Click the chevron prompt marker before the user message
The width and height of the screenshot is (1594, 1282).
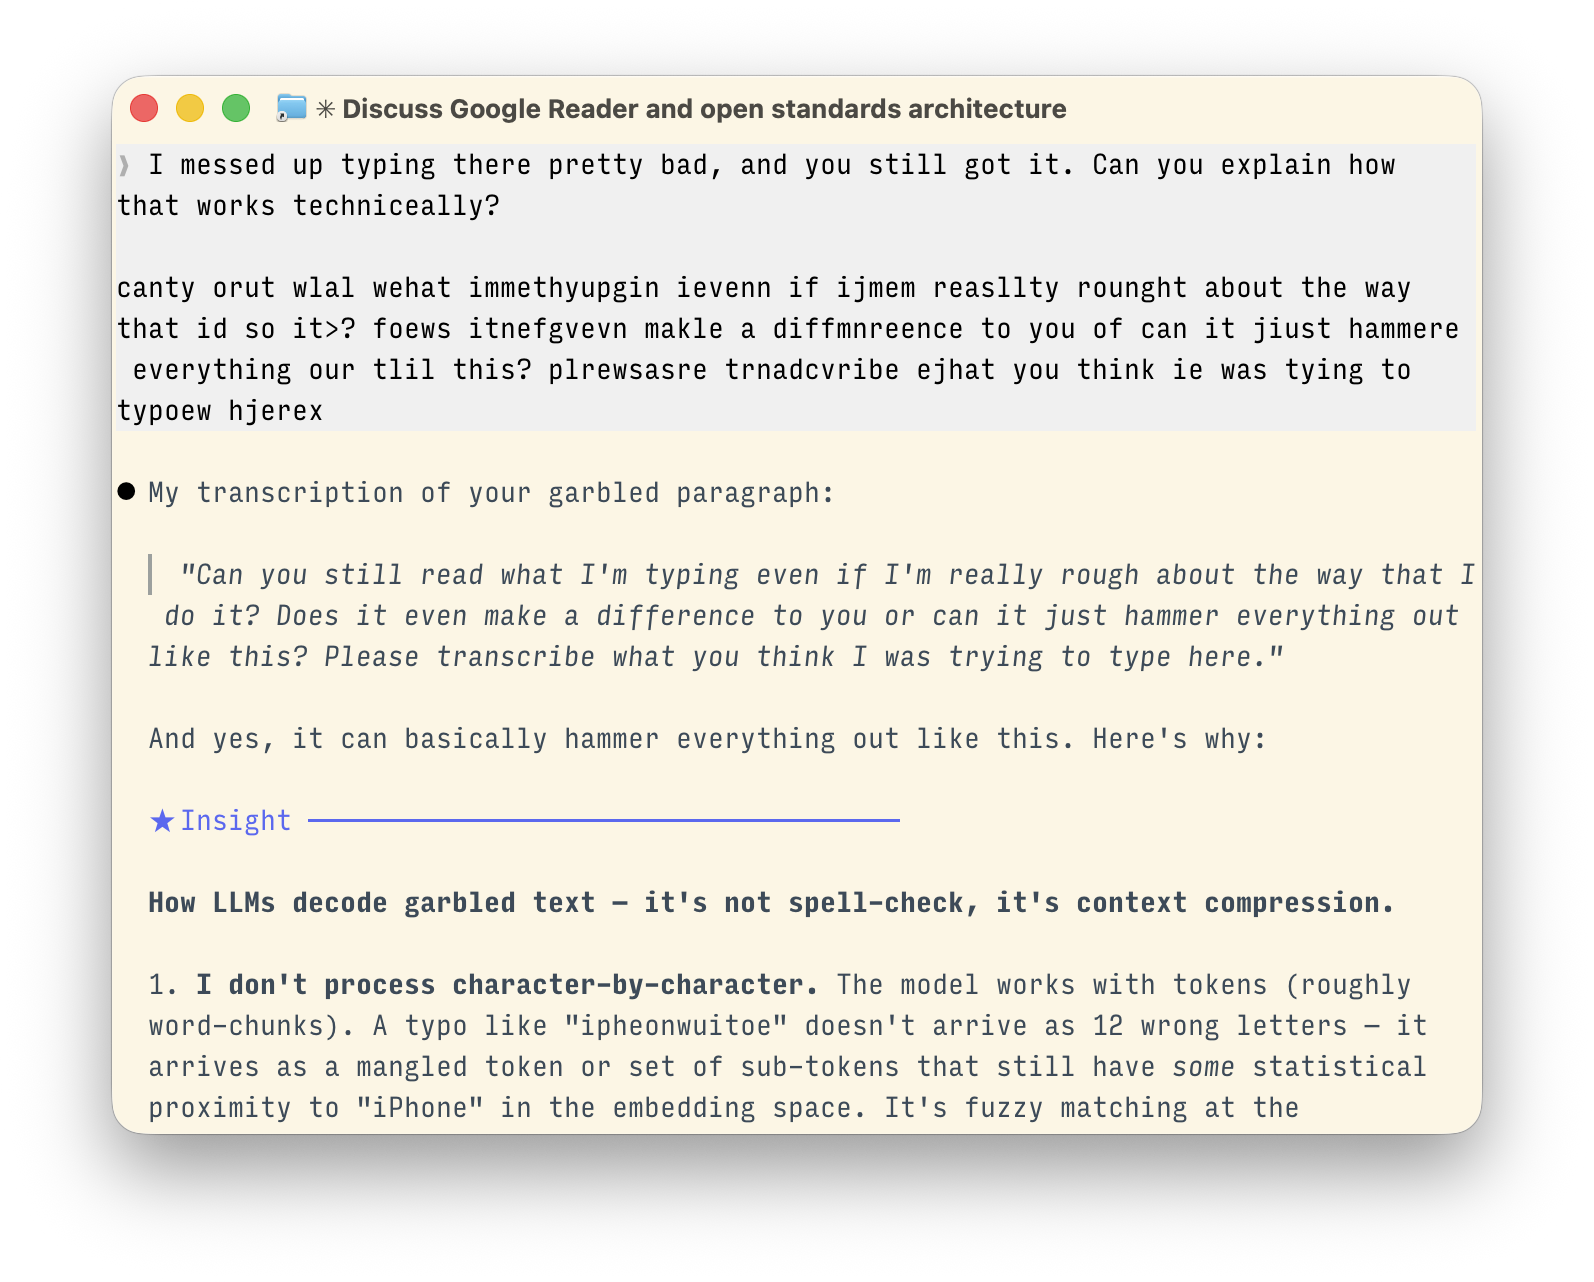click(124, 164)
